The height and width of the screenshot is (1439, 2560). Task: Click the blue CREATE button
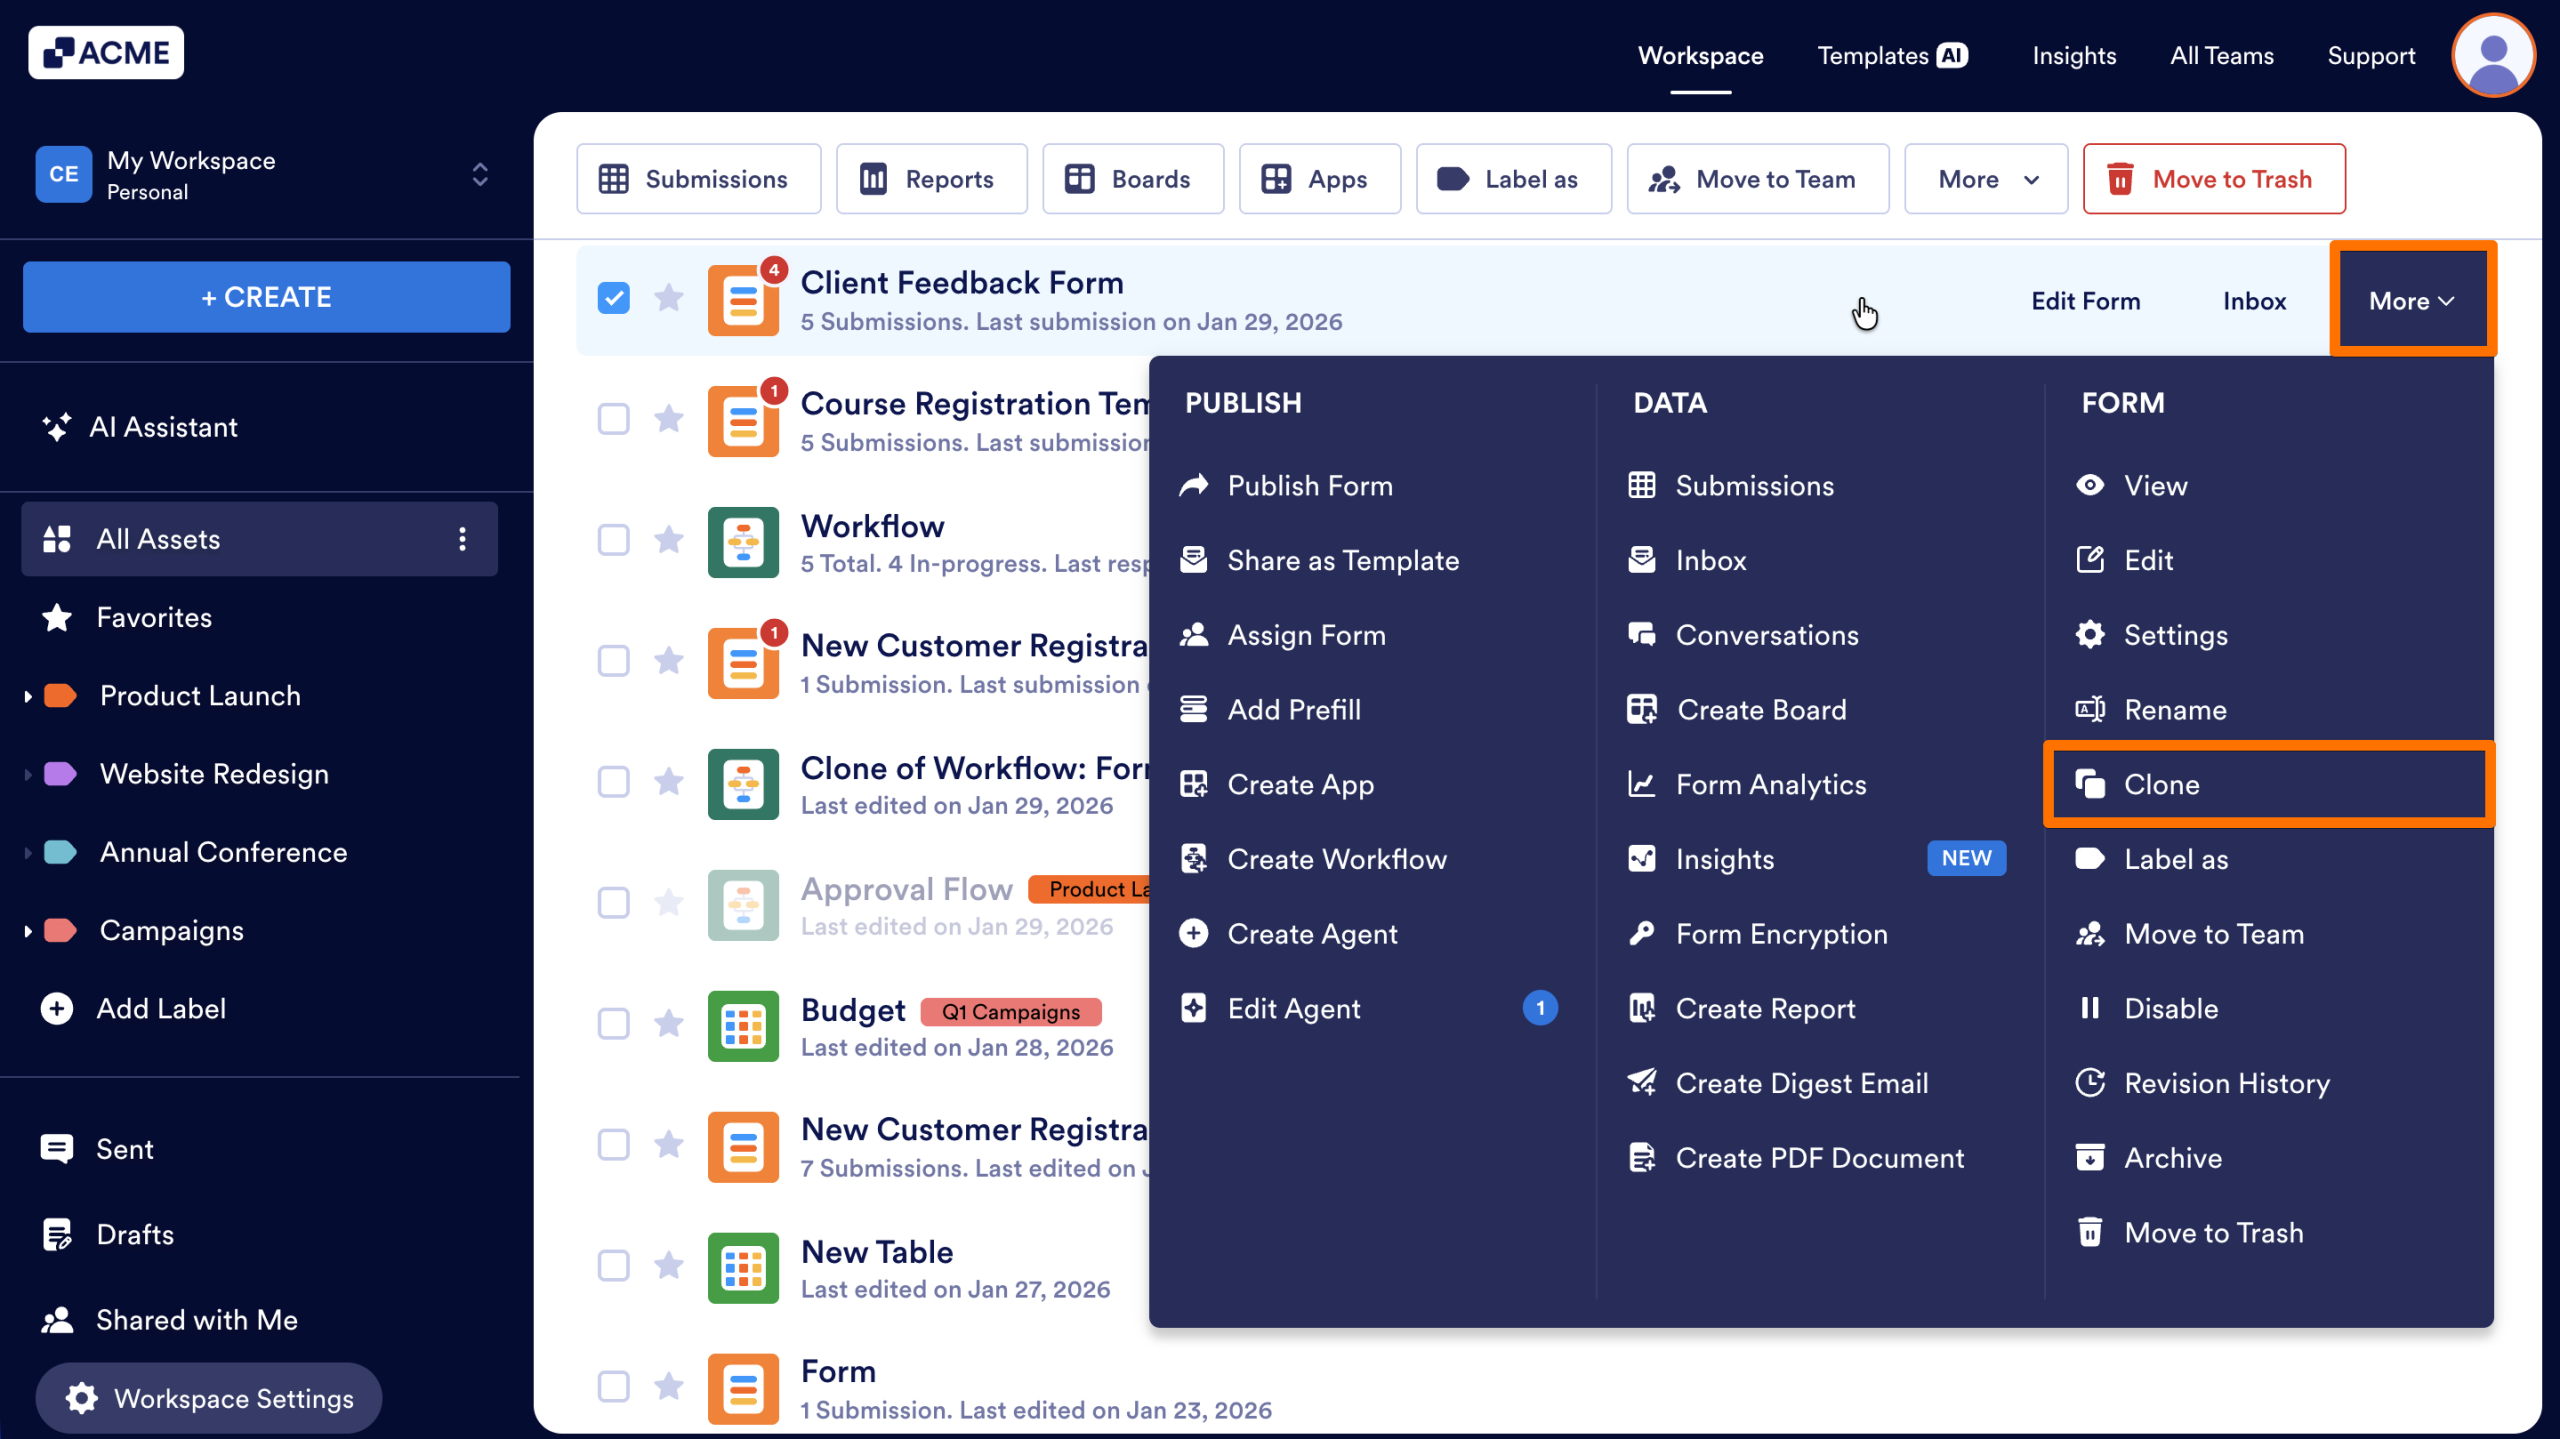[266, 297]
